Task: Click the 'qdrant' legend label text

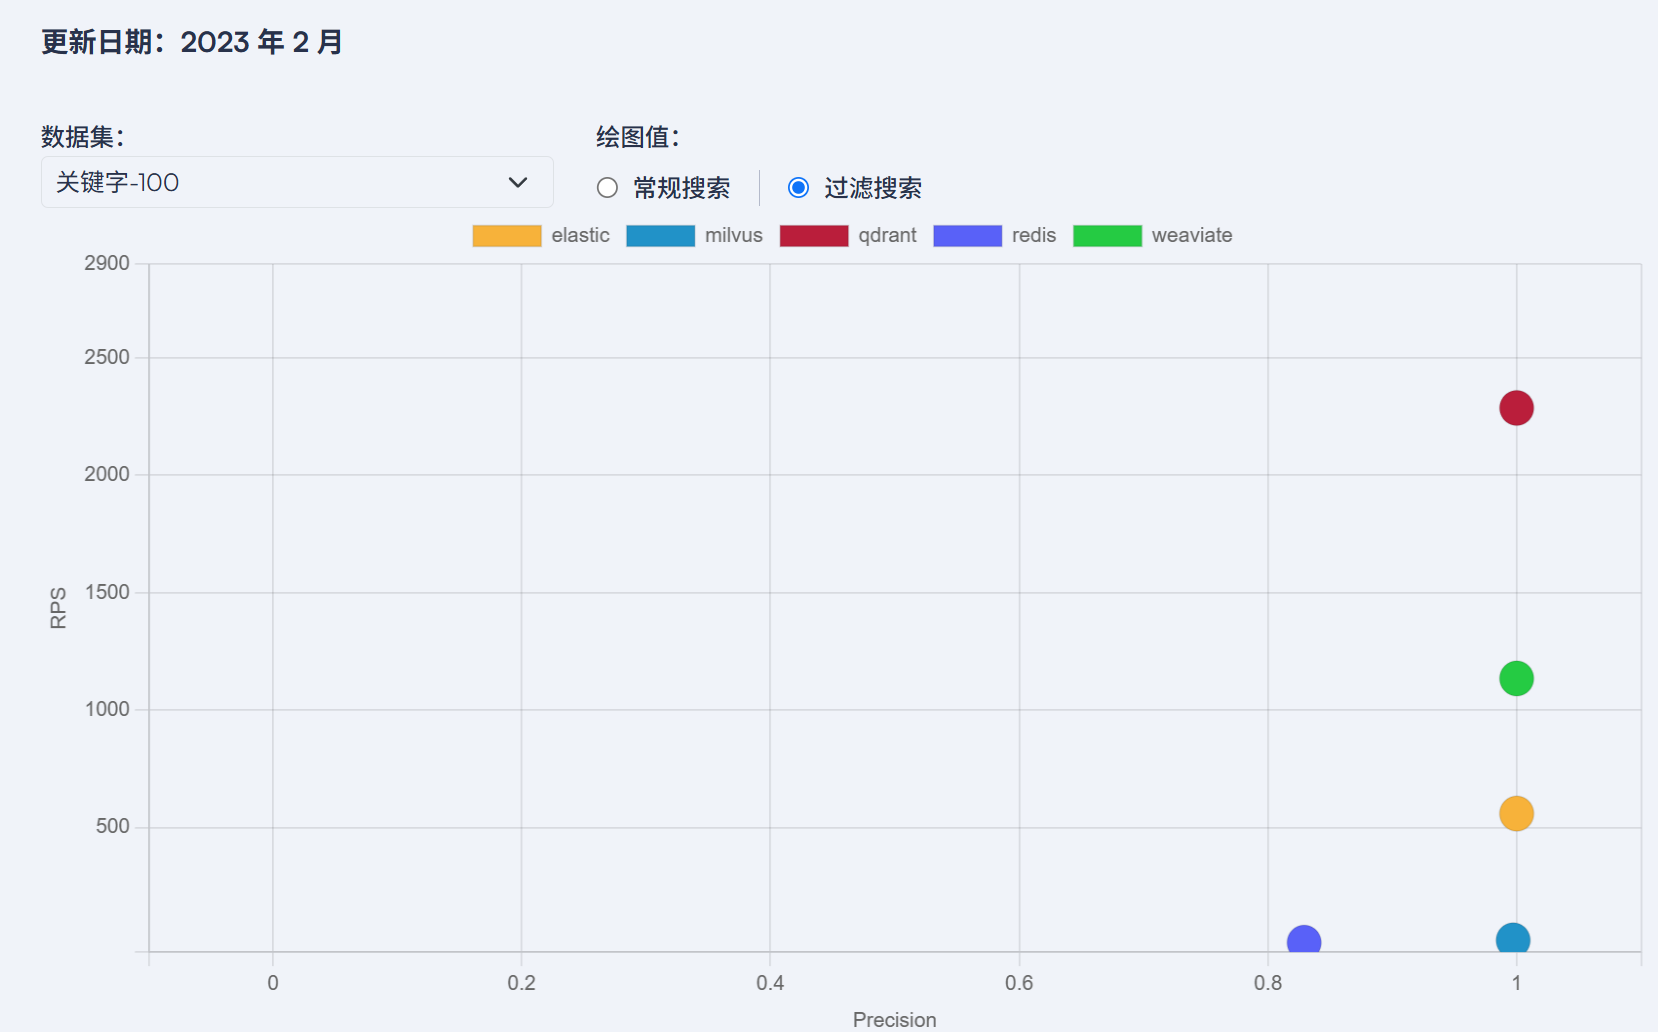Action: click(887, 236)
